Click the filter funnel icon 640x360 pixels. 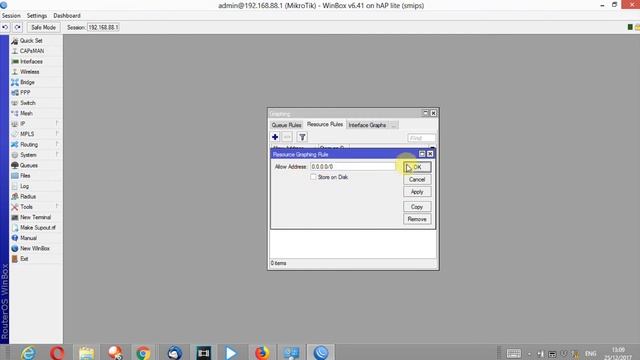point(302,137)
